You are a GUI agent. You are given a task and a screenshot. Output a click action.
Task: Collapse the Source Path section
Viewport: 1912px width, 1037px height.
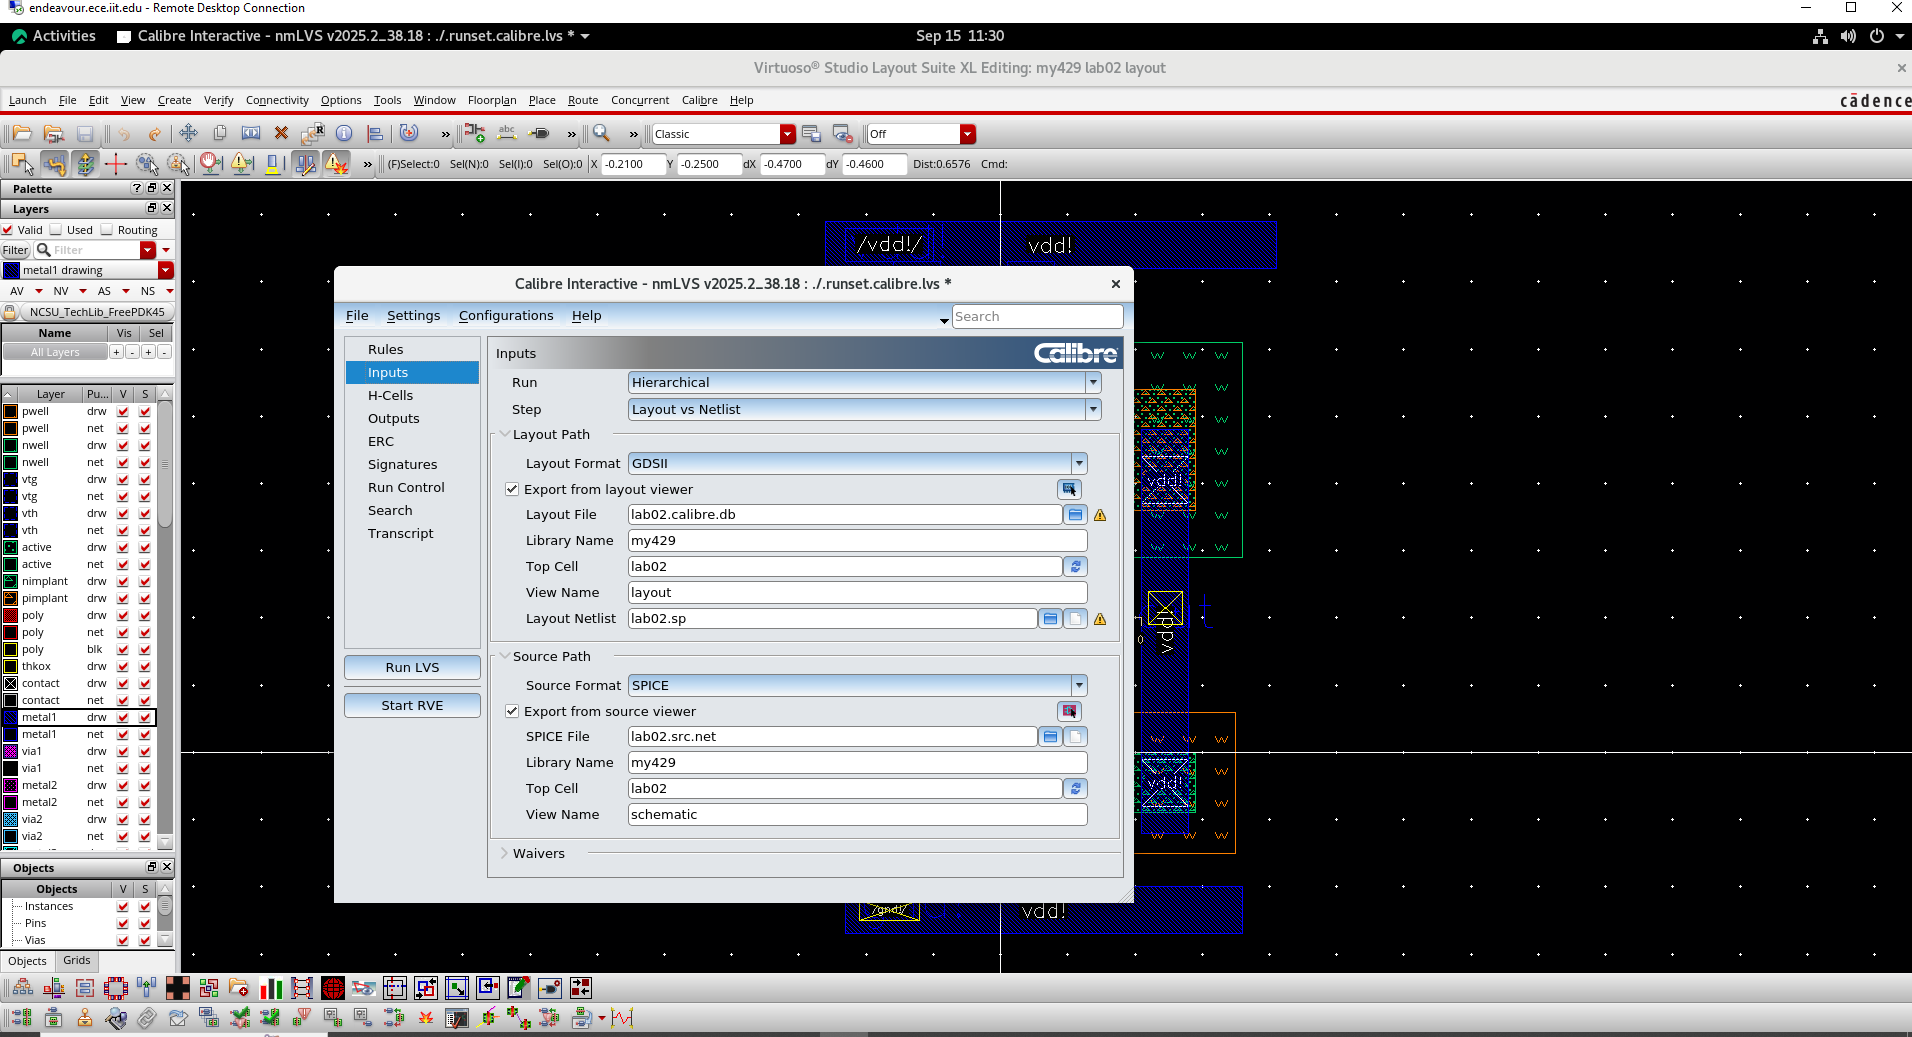tap(505, 656)
